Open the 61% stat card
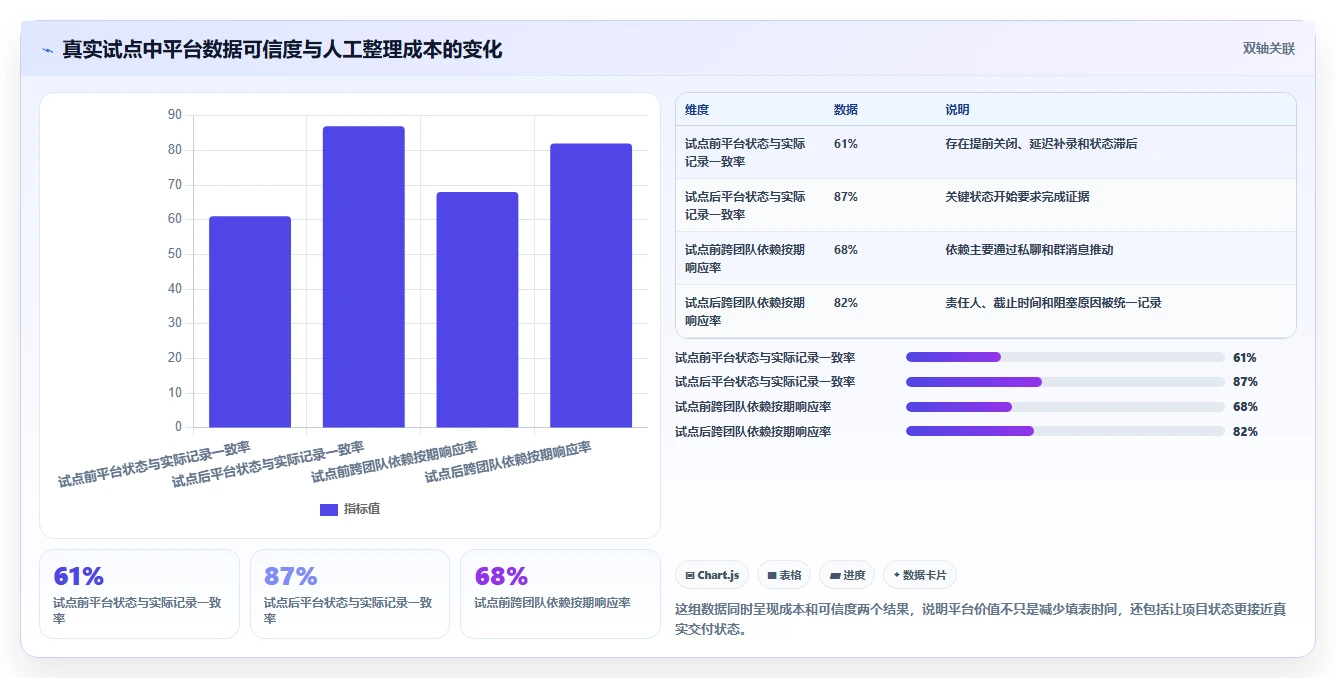1336x678 pixels. (x=139, y=594)
